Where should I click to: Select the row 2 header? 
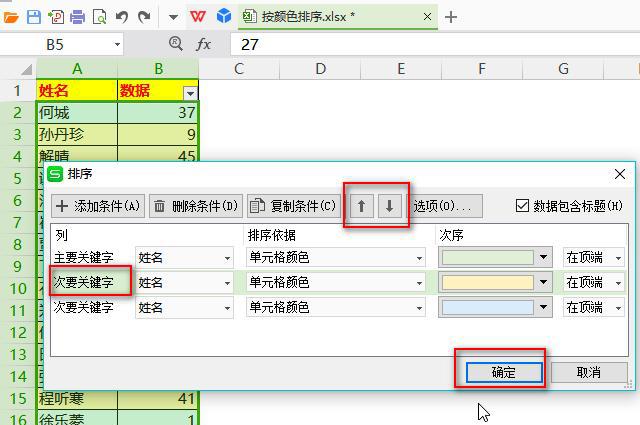[x=18, y=112]
